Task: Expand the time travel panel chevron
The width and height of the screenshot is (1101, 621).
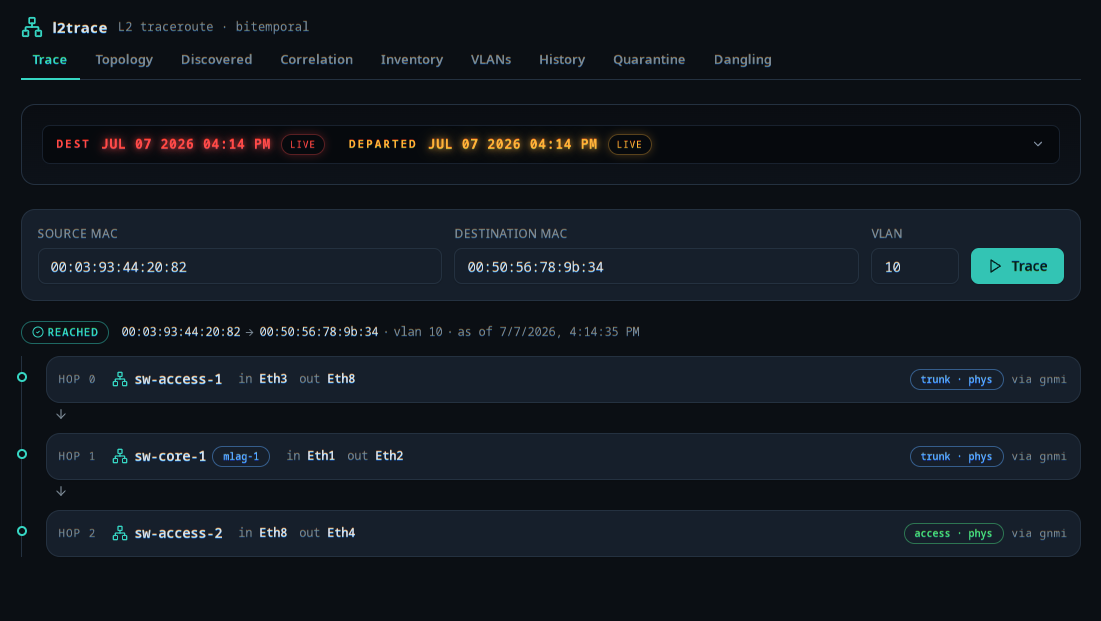Action: [1038, 144]
